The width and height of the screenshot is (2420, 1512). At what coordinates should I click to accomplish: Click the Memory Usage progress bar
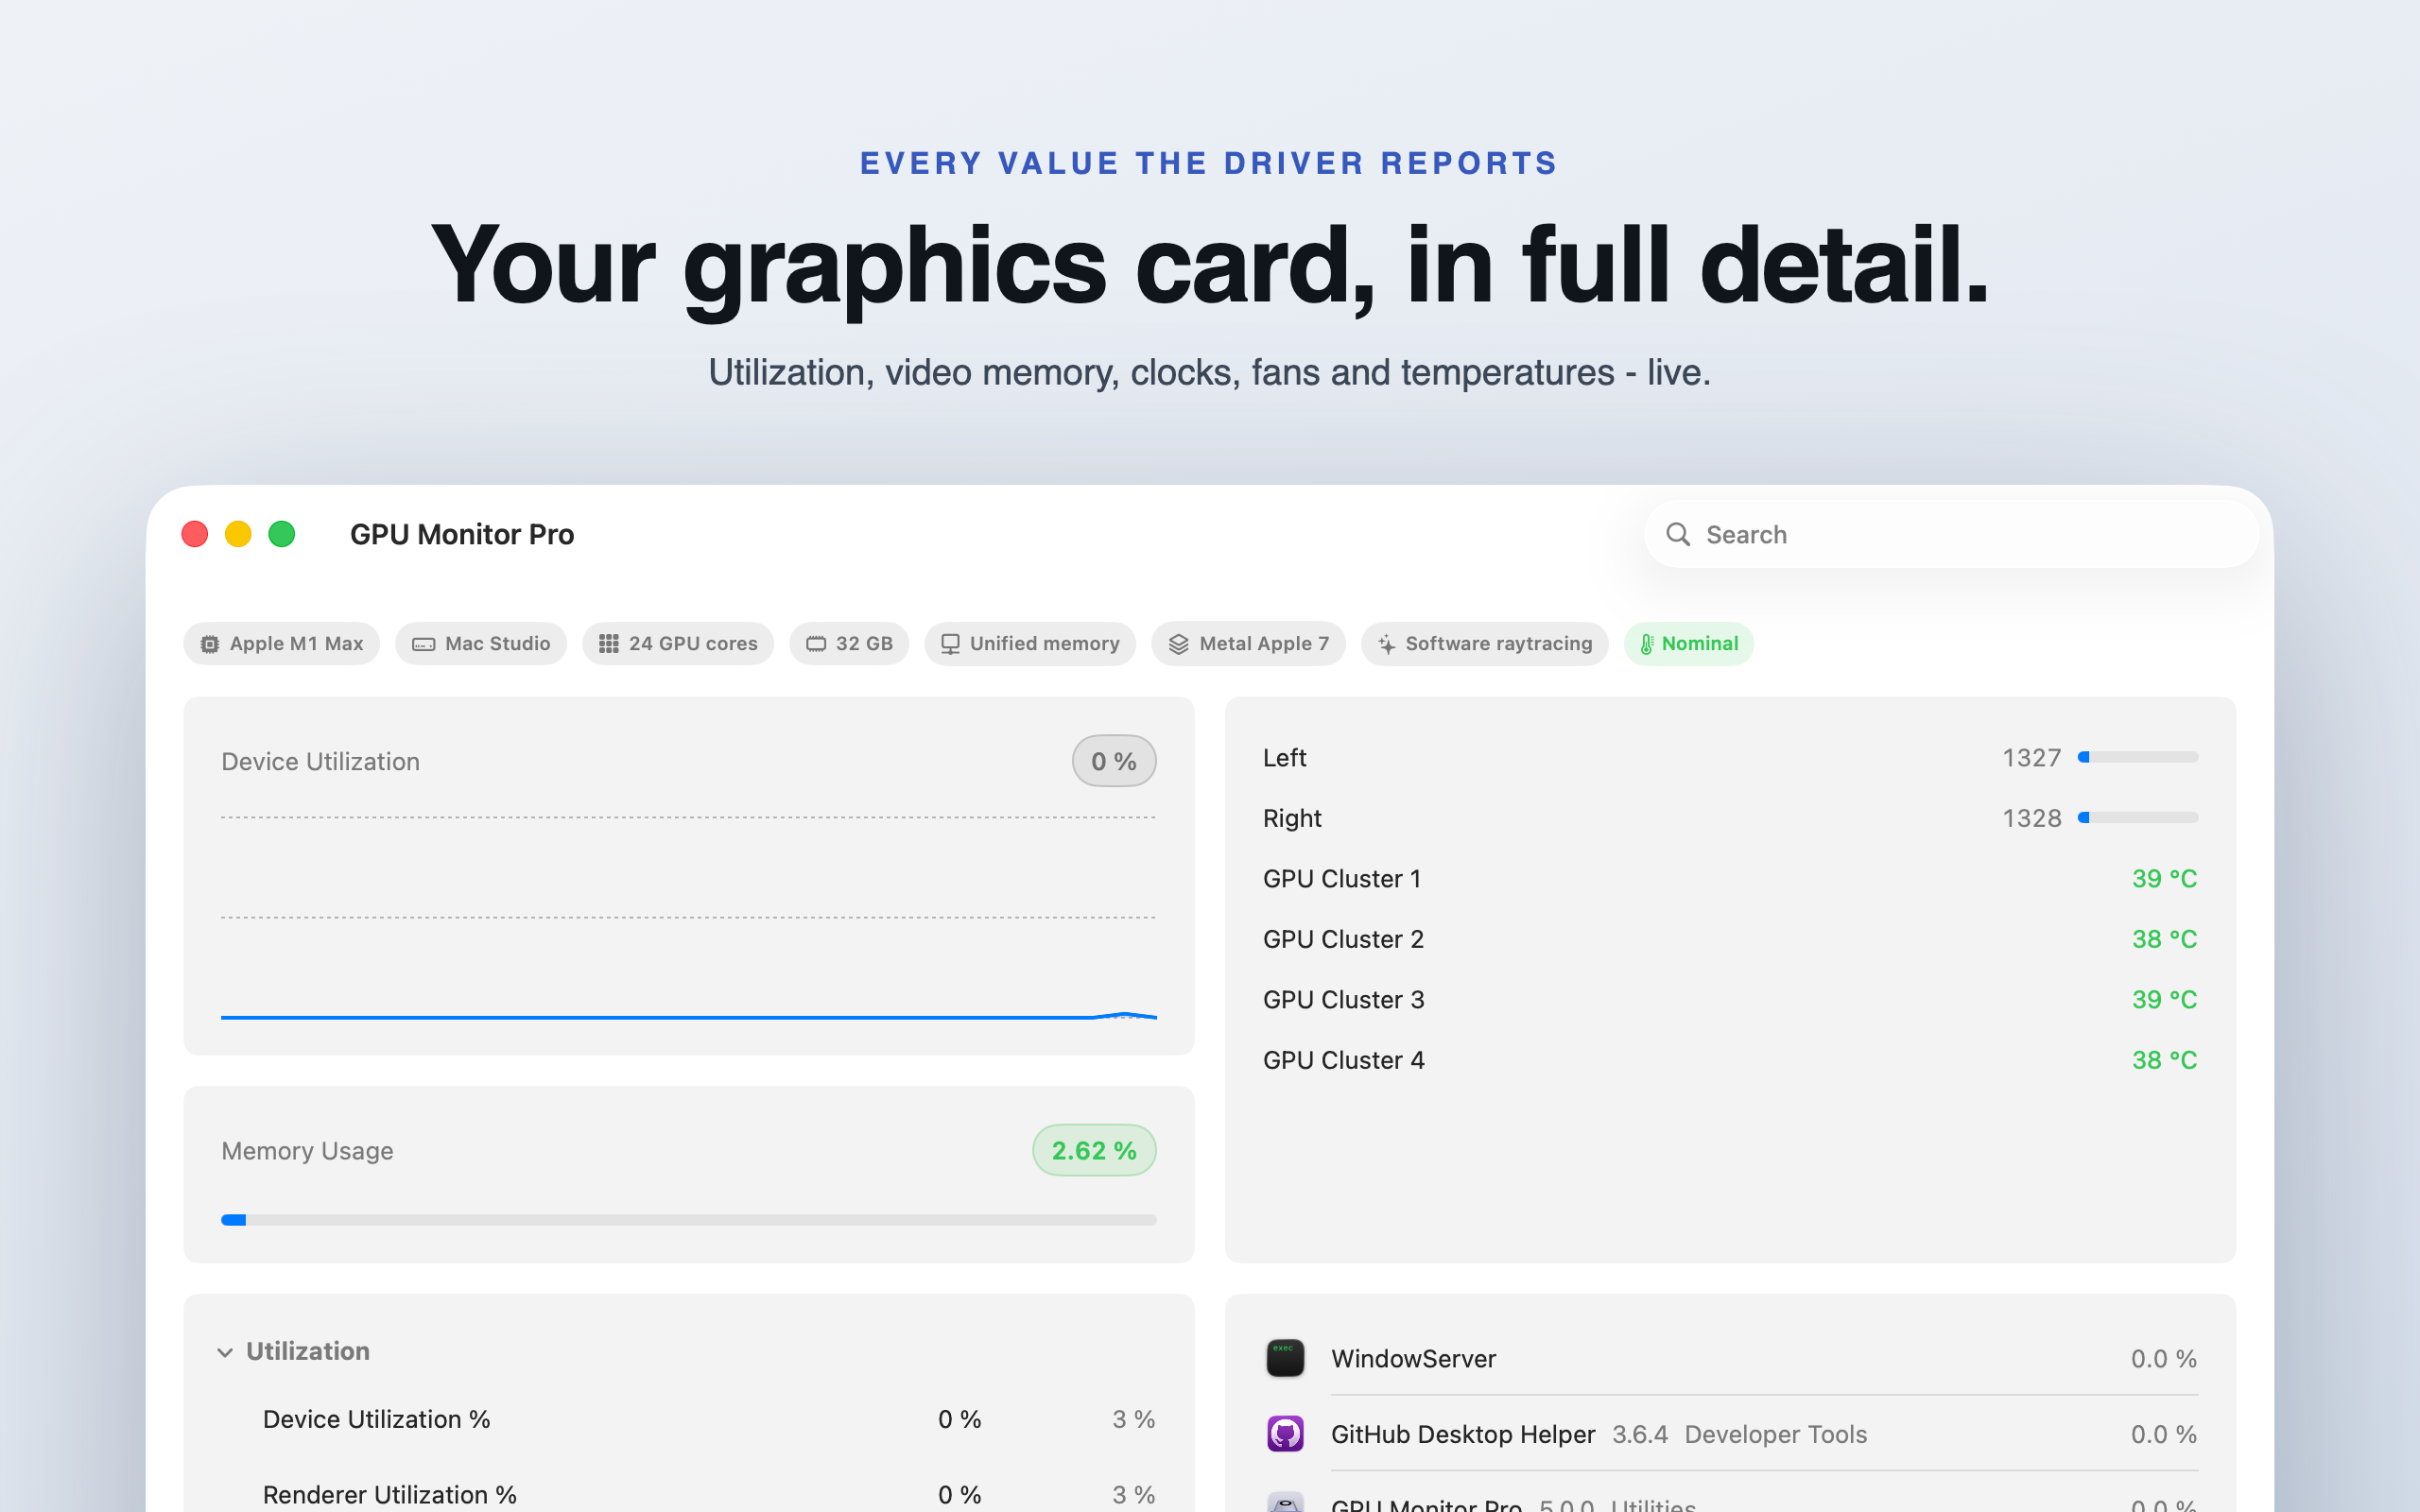[x=689, y=1220]
